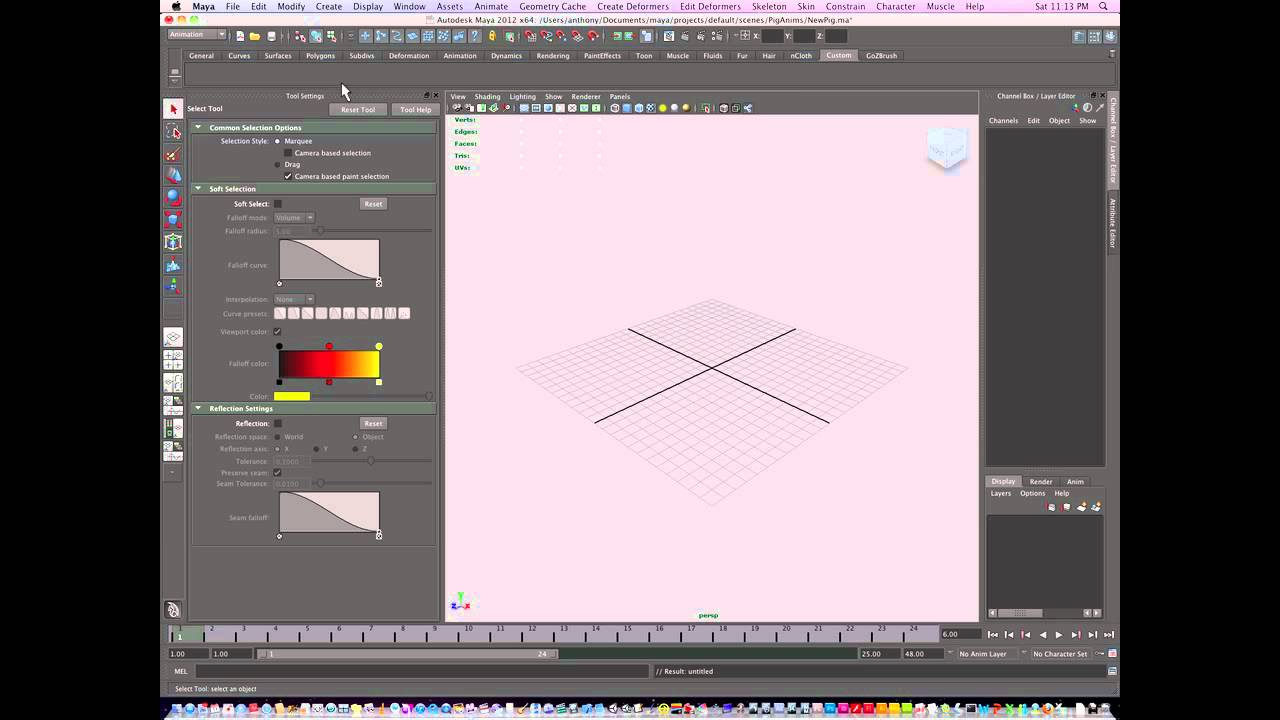Collapse the Reflection Settings section
Viewport: 1280px width, 720px height.
(x=198, y=408)
